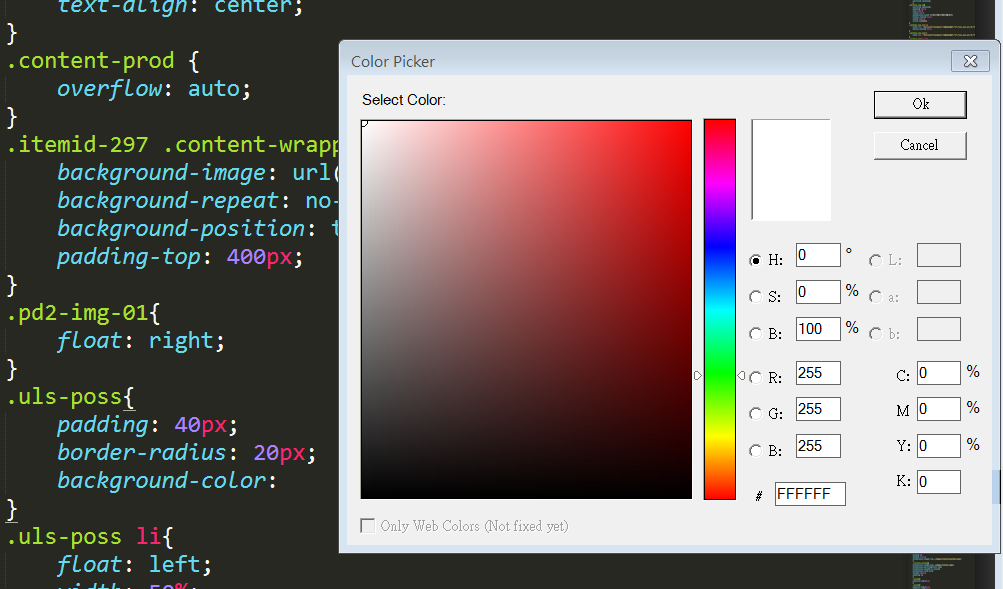1003x589 pixels.
Task: Edit the C (cyan) percentage field
Action: (938, 372)
